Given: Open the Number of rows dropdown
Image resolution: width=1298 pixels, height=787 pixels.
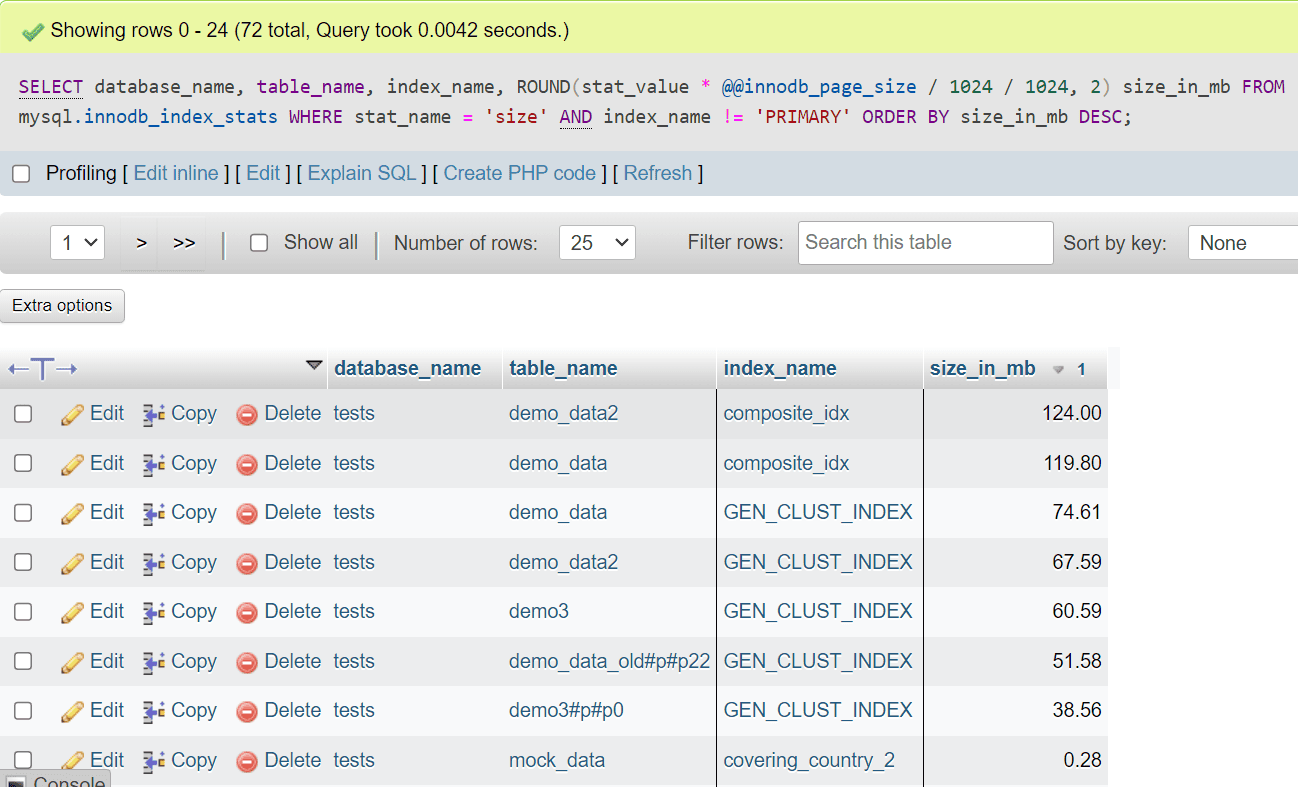Looking at the screenshot, I should click(597, 243).
